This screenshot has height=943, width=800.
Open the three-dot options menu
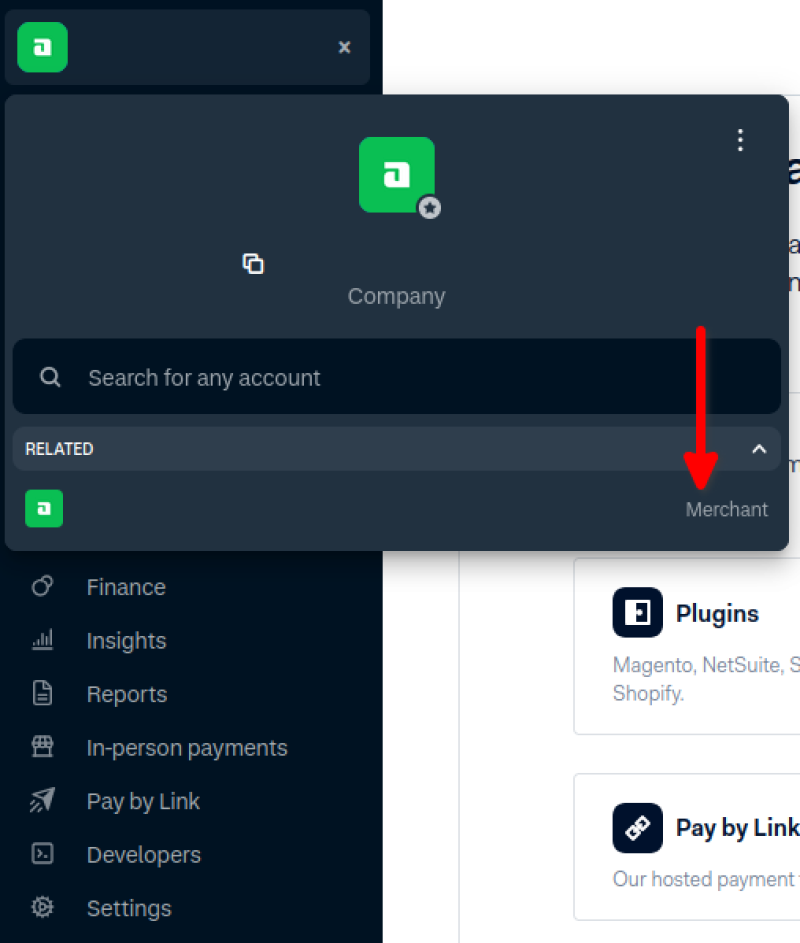740,140
